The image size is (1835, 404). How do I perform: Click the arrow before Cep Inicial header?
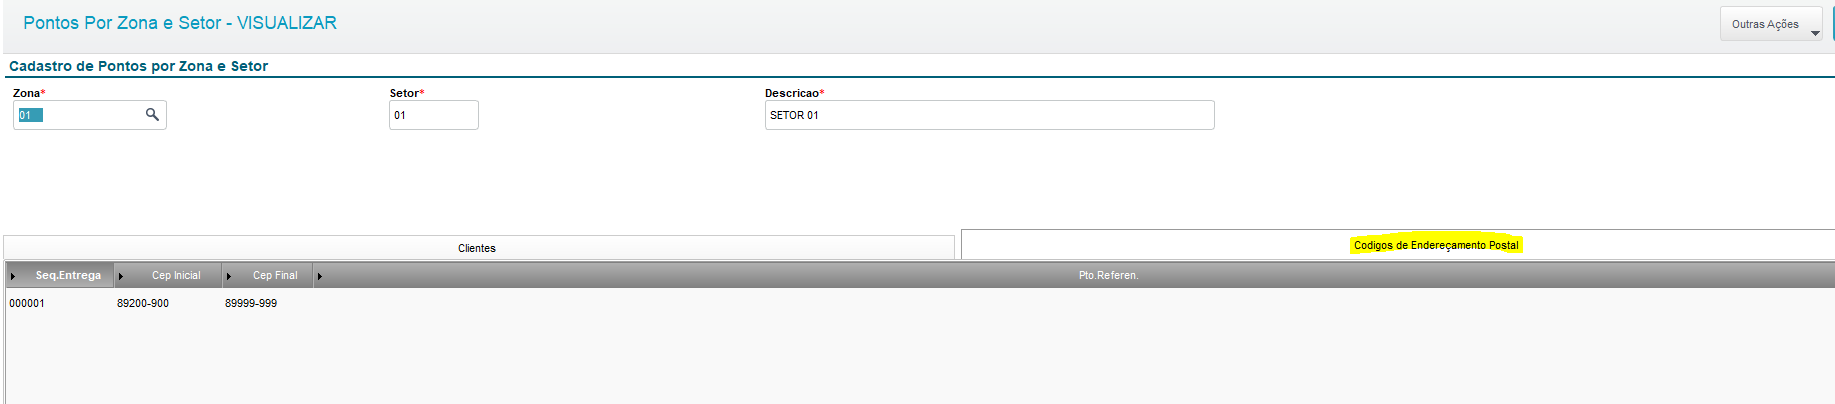click(x=121, y=276)
